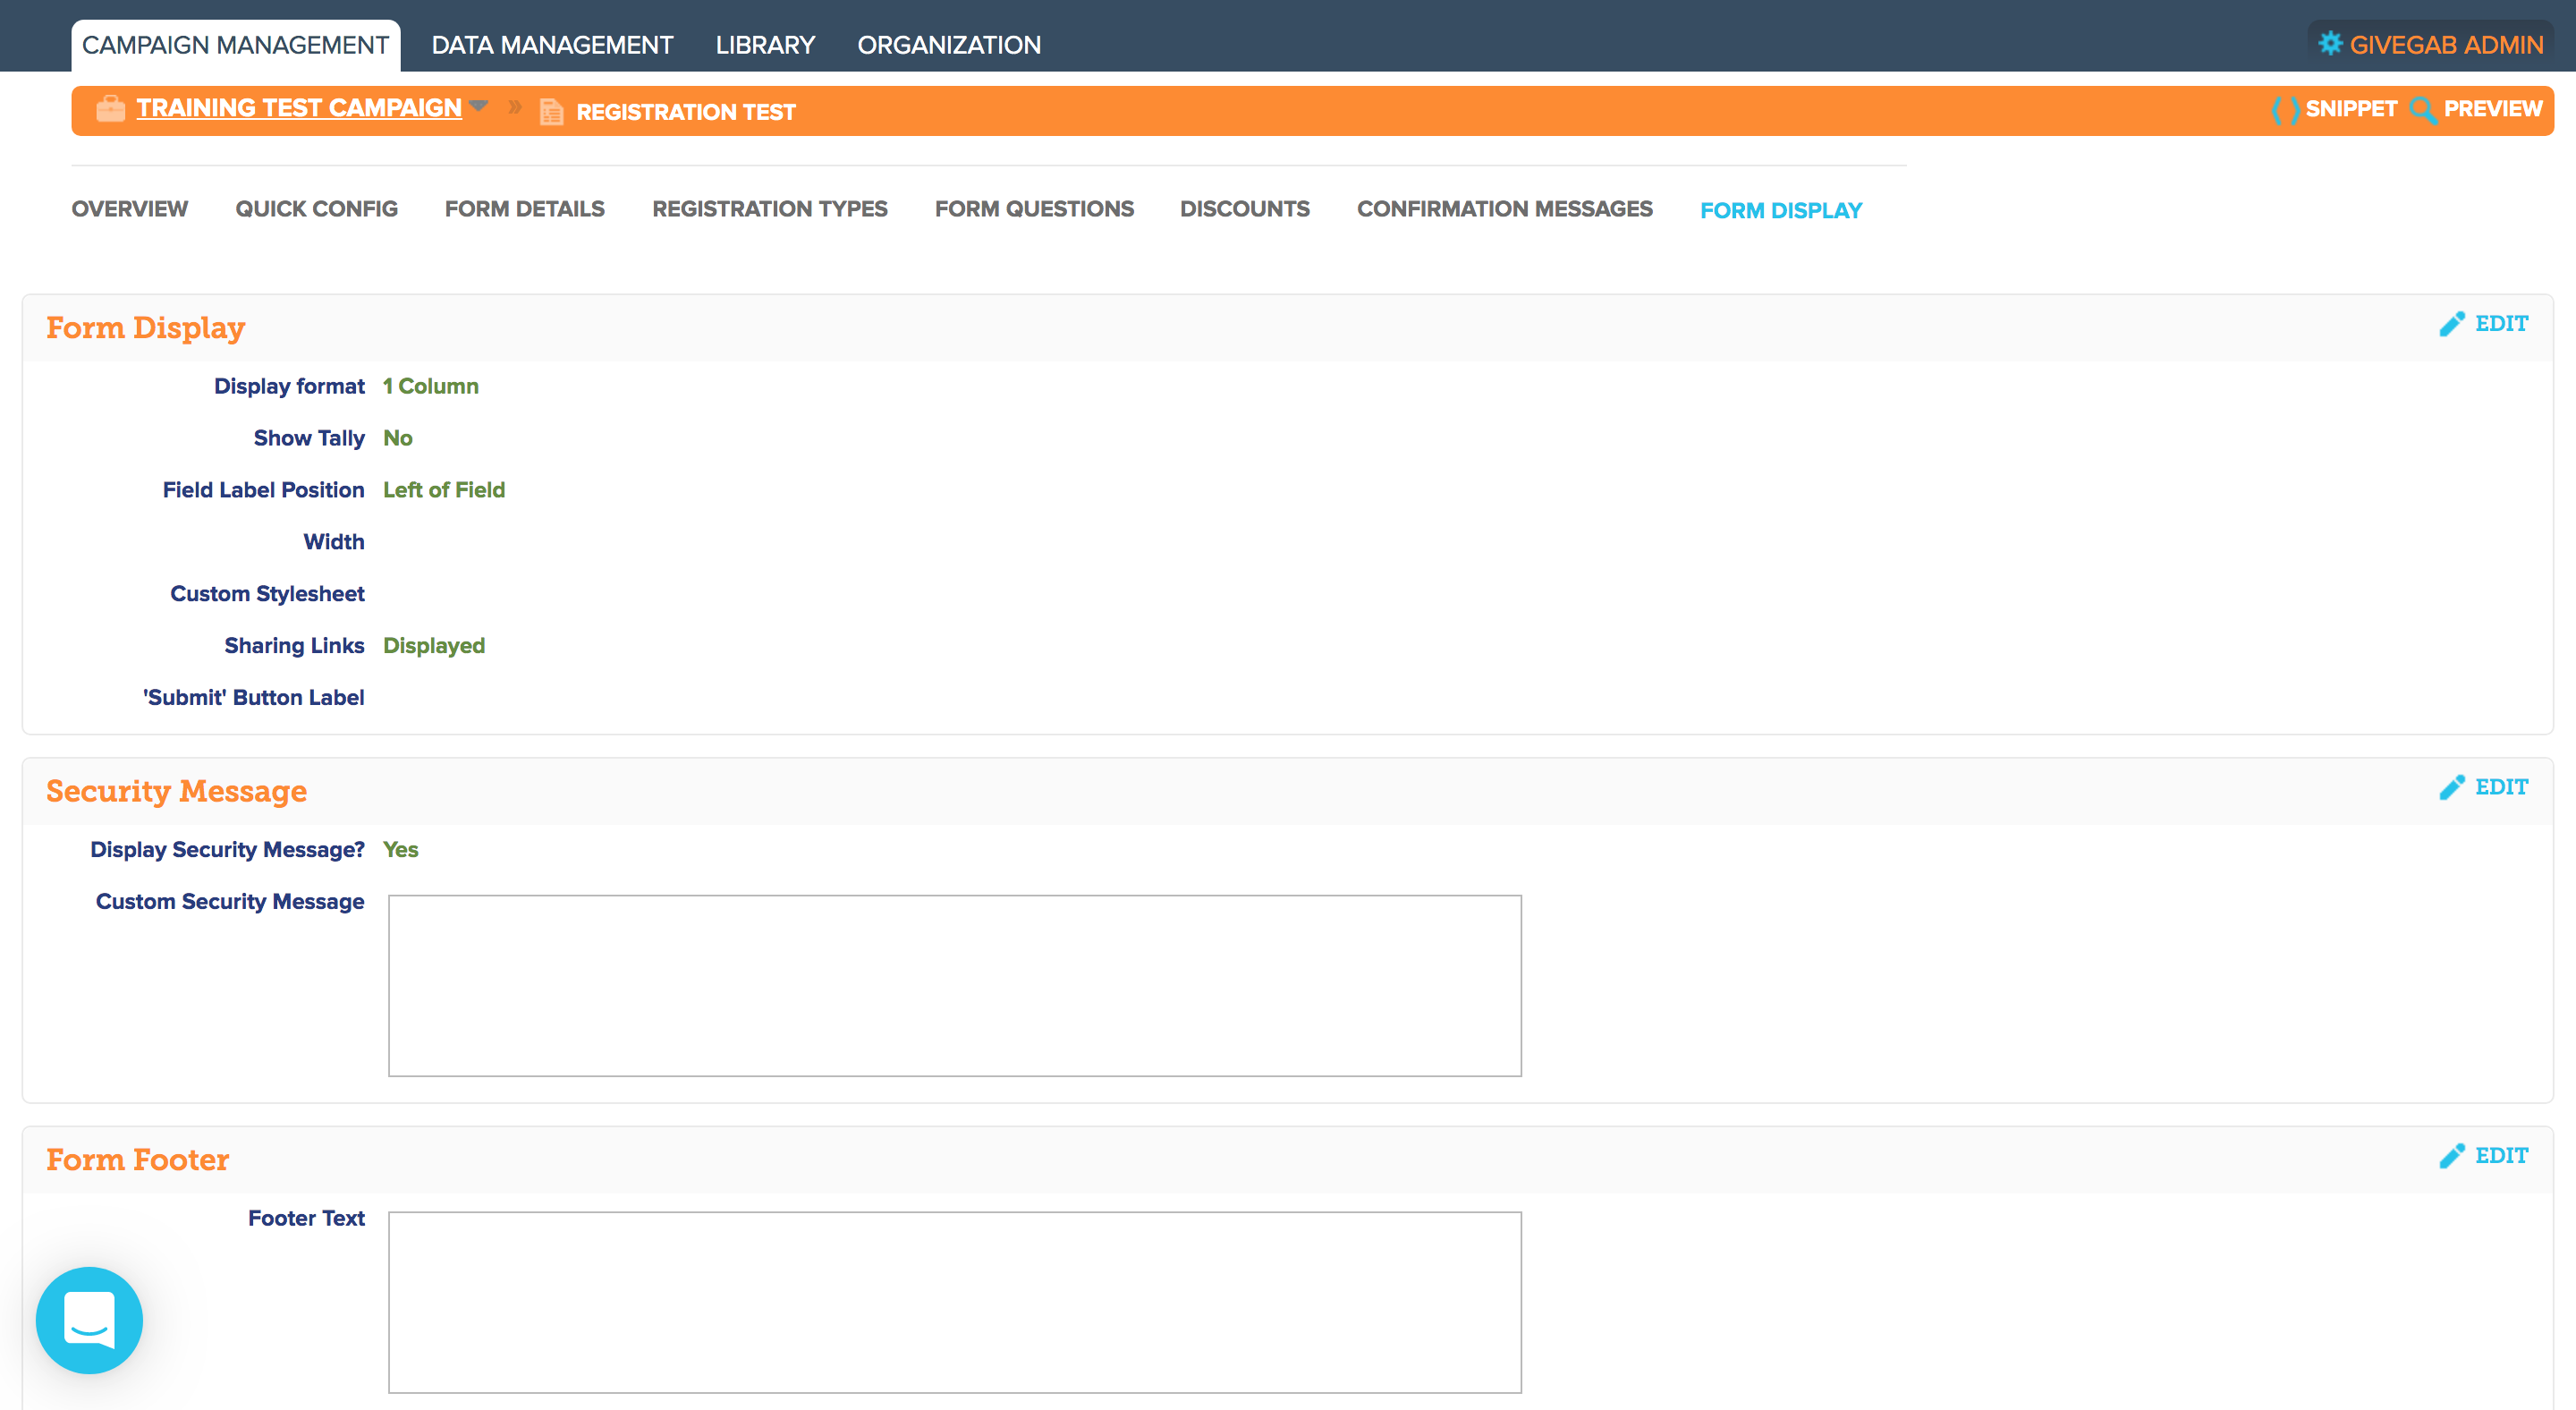Click the Form Footer section heading
This screenshot has height=1410, width=2576.
[x=137, y=1160]
